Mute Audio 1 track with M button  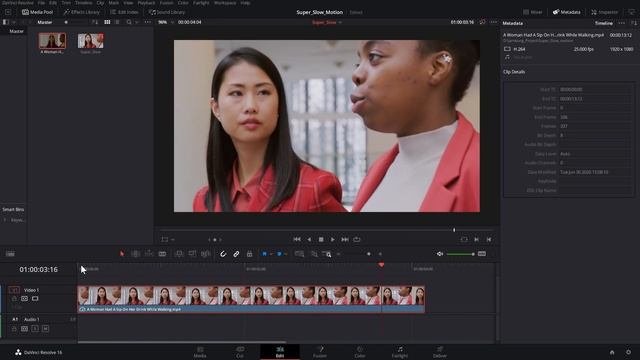[45, 329]
